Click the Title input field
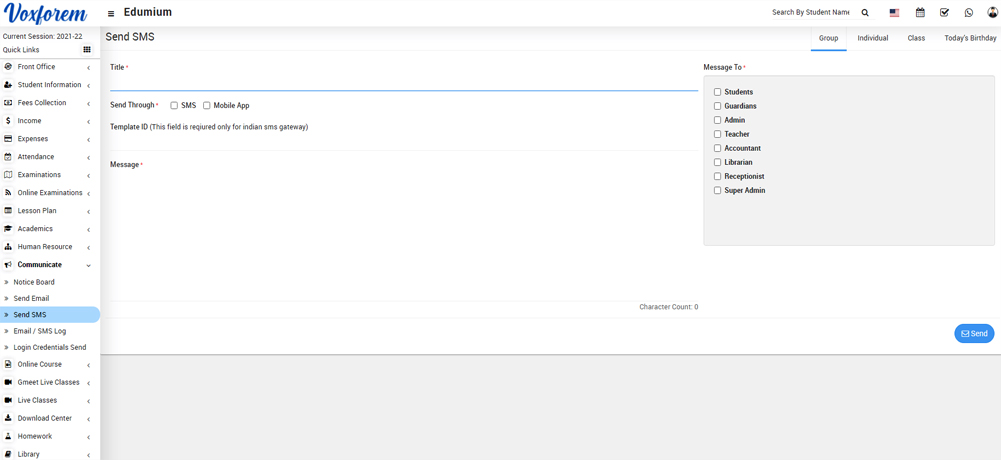Image resolution: width=1001 pixels, height=460 pixels. (x=403, y=82)
